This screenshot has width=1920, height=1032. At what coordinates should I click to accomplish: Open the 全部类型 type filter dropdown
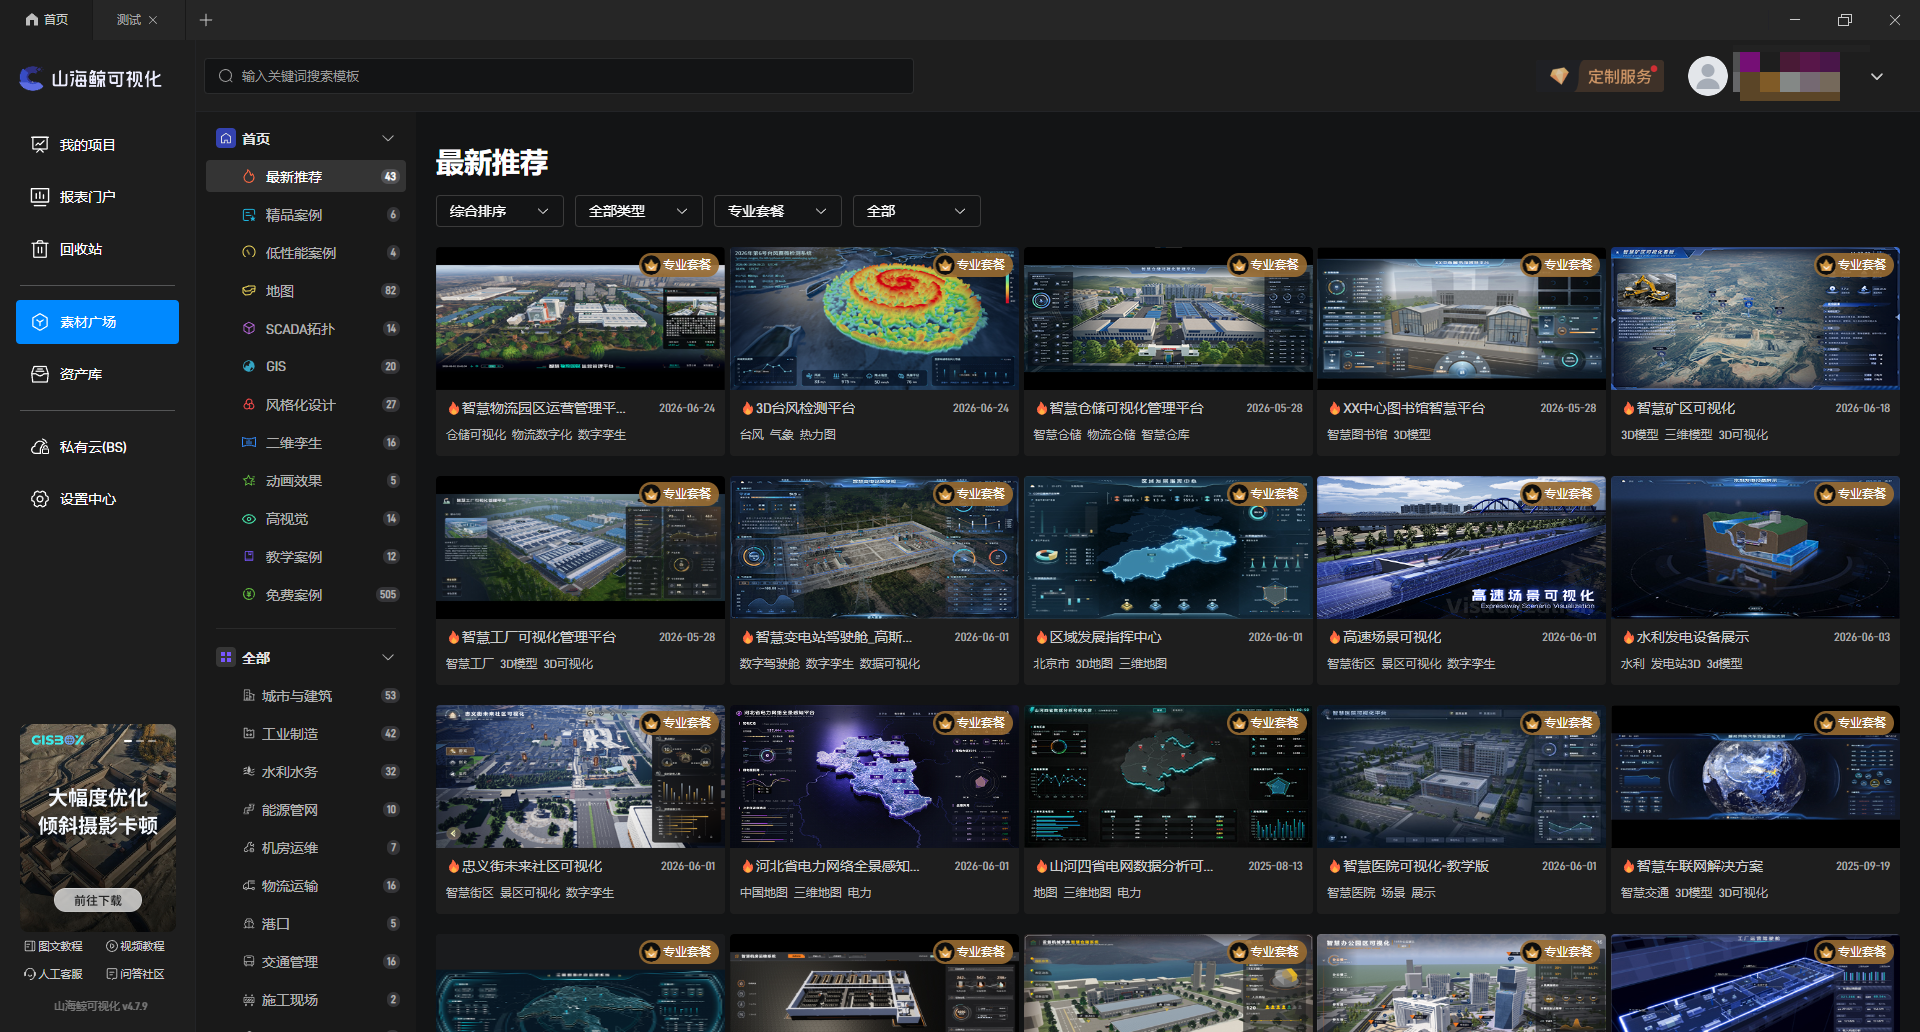coord(638,211)
